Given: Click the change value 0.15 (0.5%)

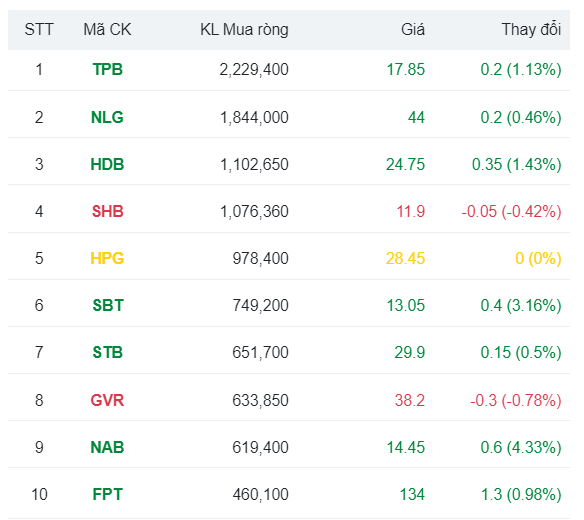Looking at the screenshot, I should click(521, 352).
